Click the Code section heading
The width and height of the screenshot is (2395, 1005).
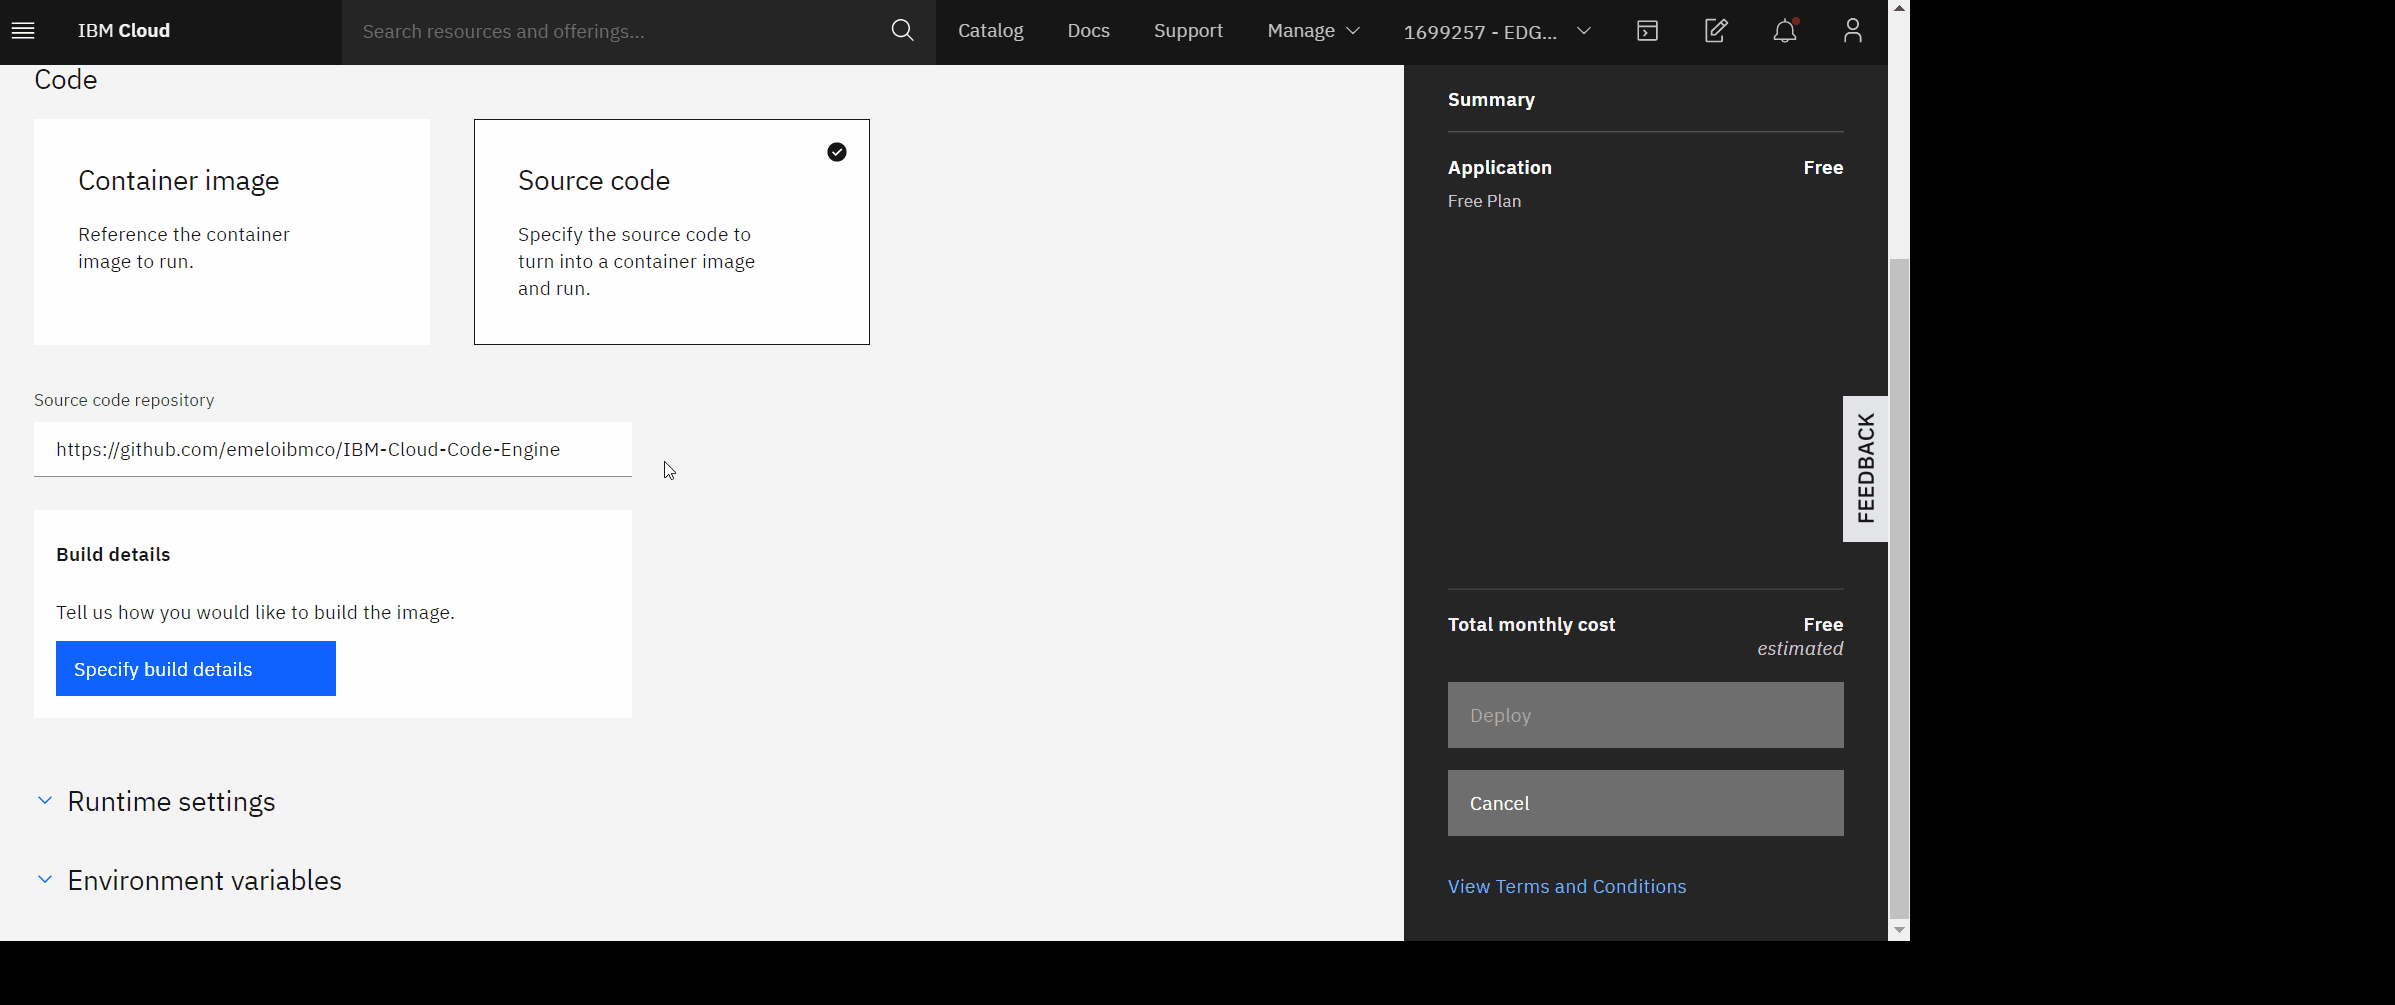point(66,80)
